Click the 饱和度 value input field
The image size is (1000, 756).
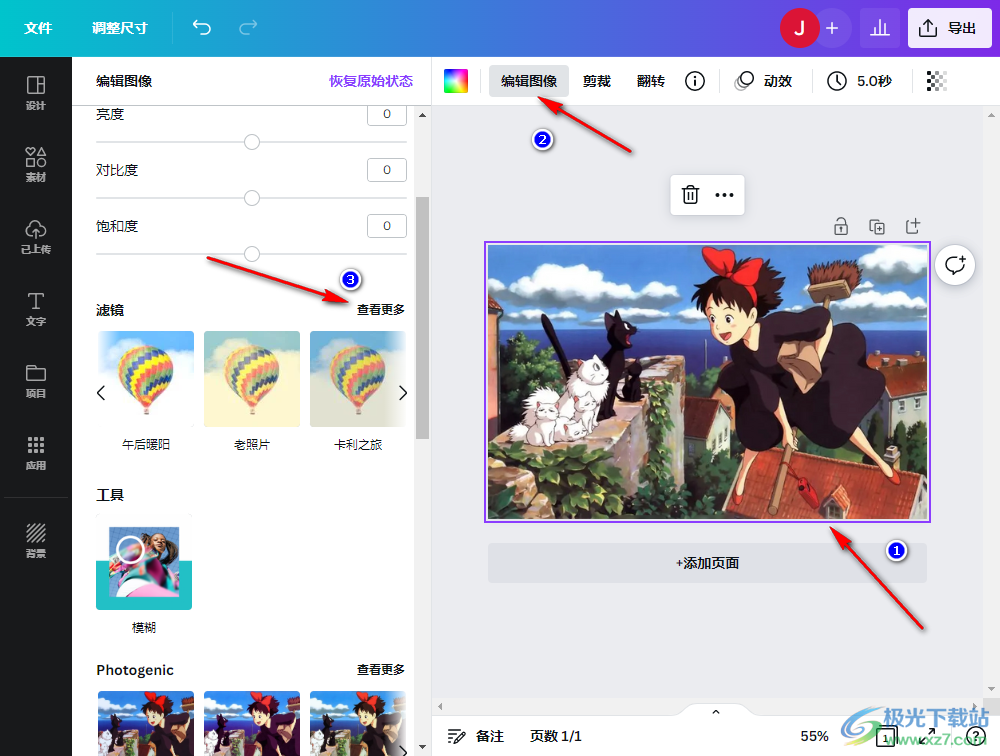click(x=387, y=226)
